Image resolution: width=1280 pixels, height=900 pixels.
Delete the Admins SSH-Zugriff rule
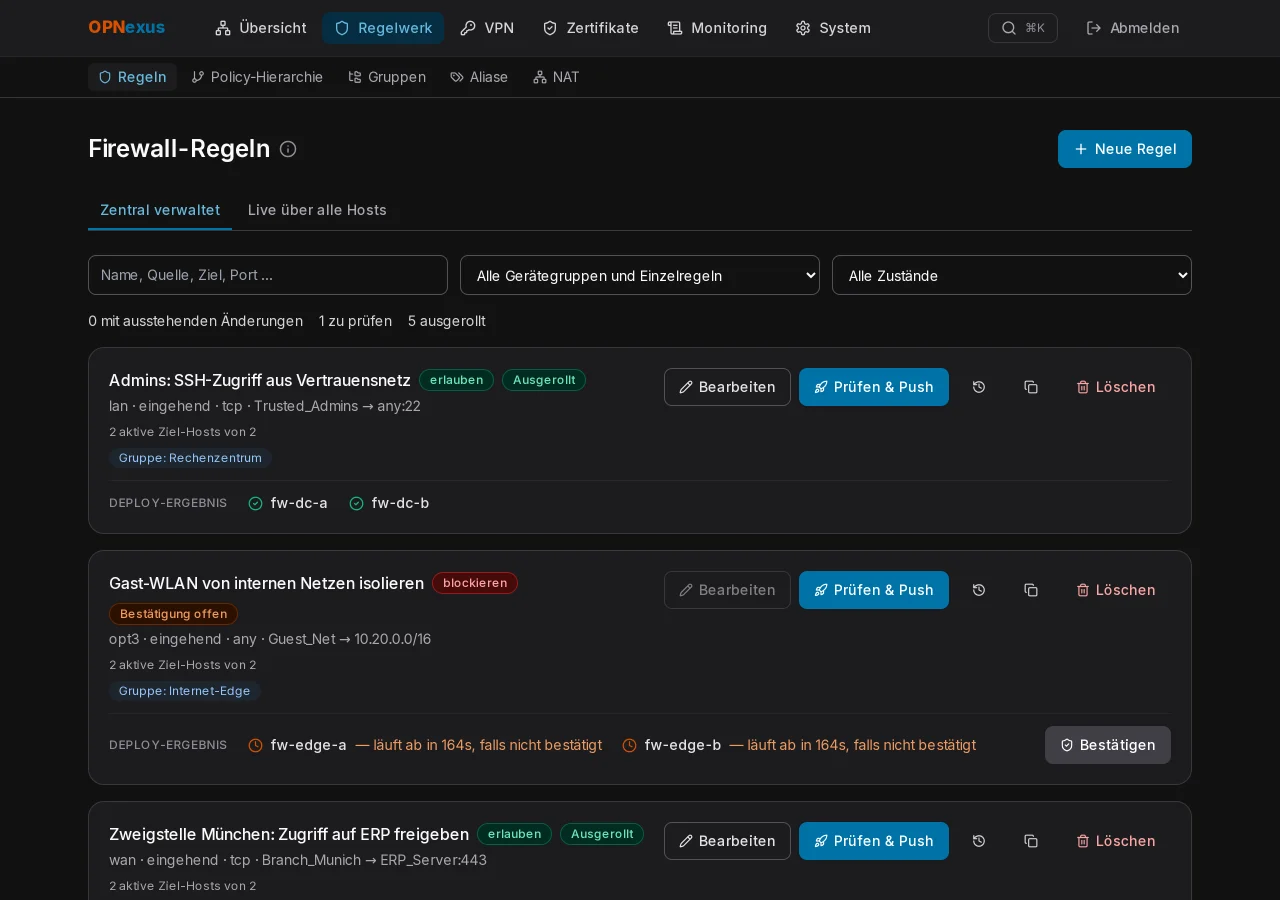[1116, 387]
